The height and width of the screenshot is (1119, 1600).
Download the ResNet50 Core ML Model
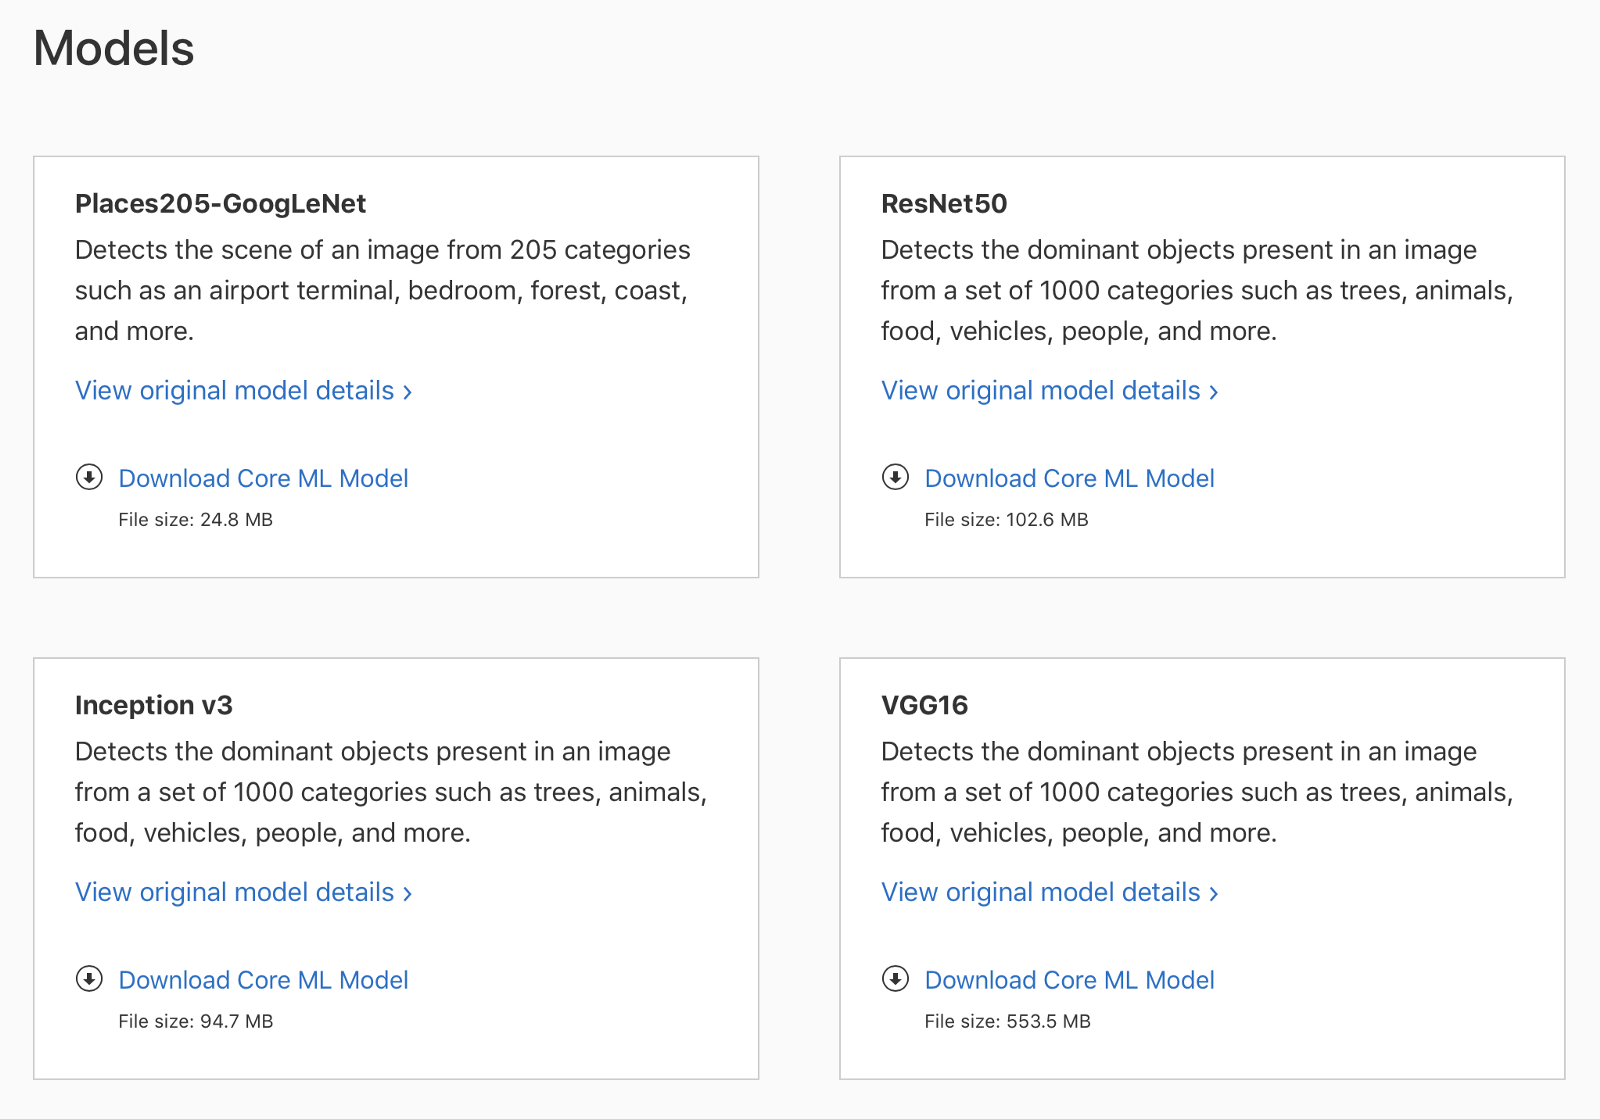1069,479
